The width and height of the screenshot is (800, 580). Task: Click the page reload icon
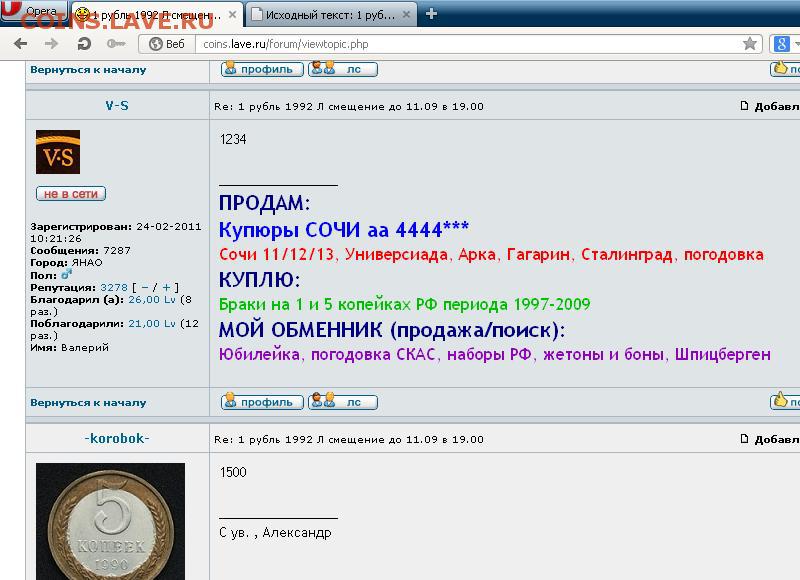(x=84, y=44)
